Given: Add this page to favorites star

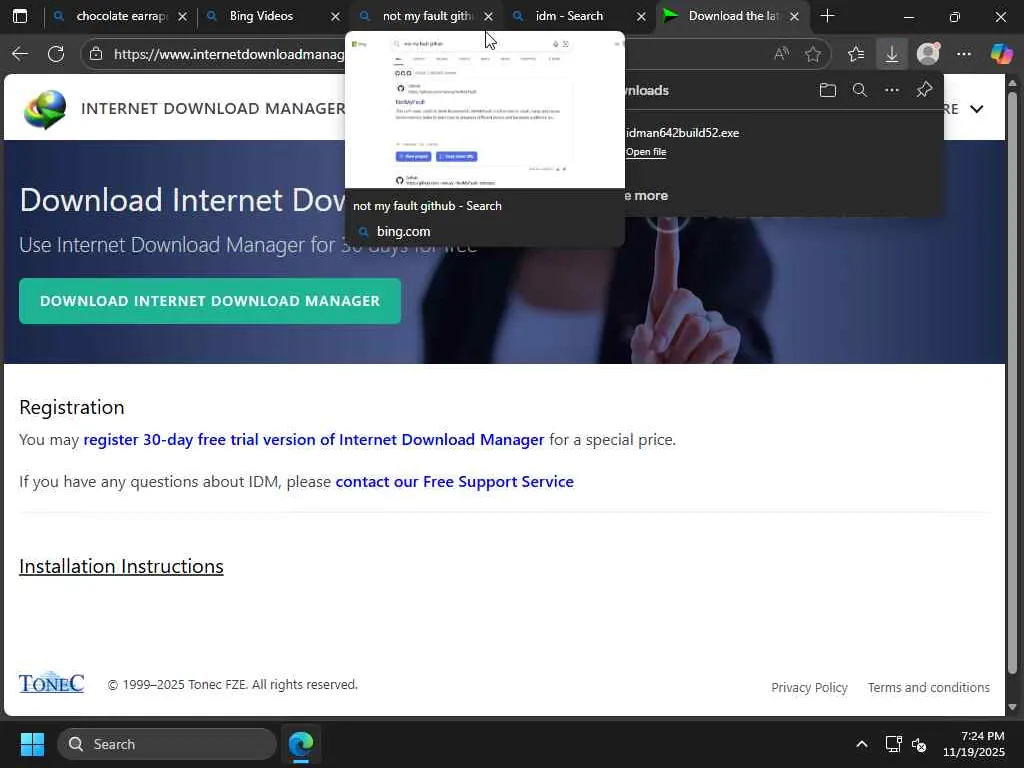Looking at the screenshot, I should (x=813, y=54).
